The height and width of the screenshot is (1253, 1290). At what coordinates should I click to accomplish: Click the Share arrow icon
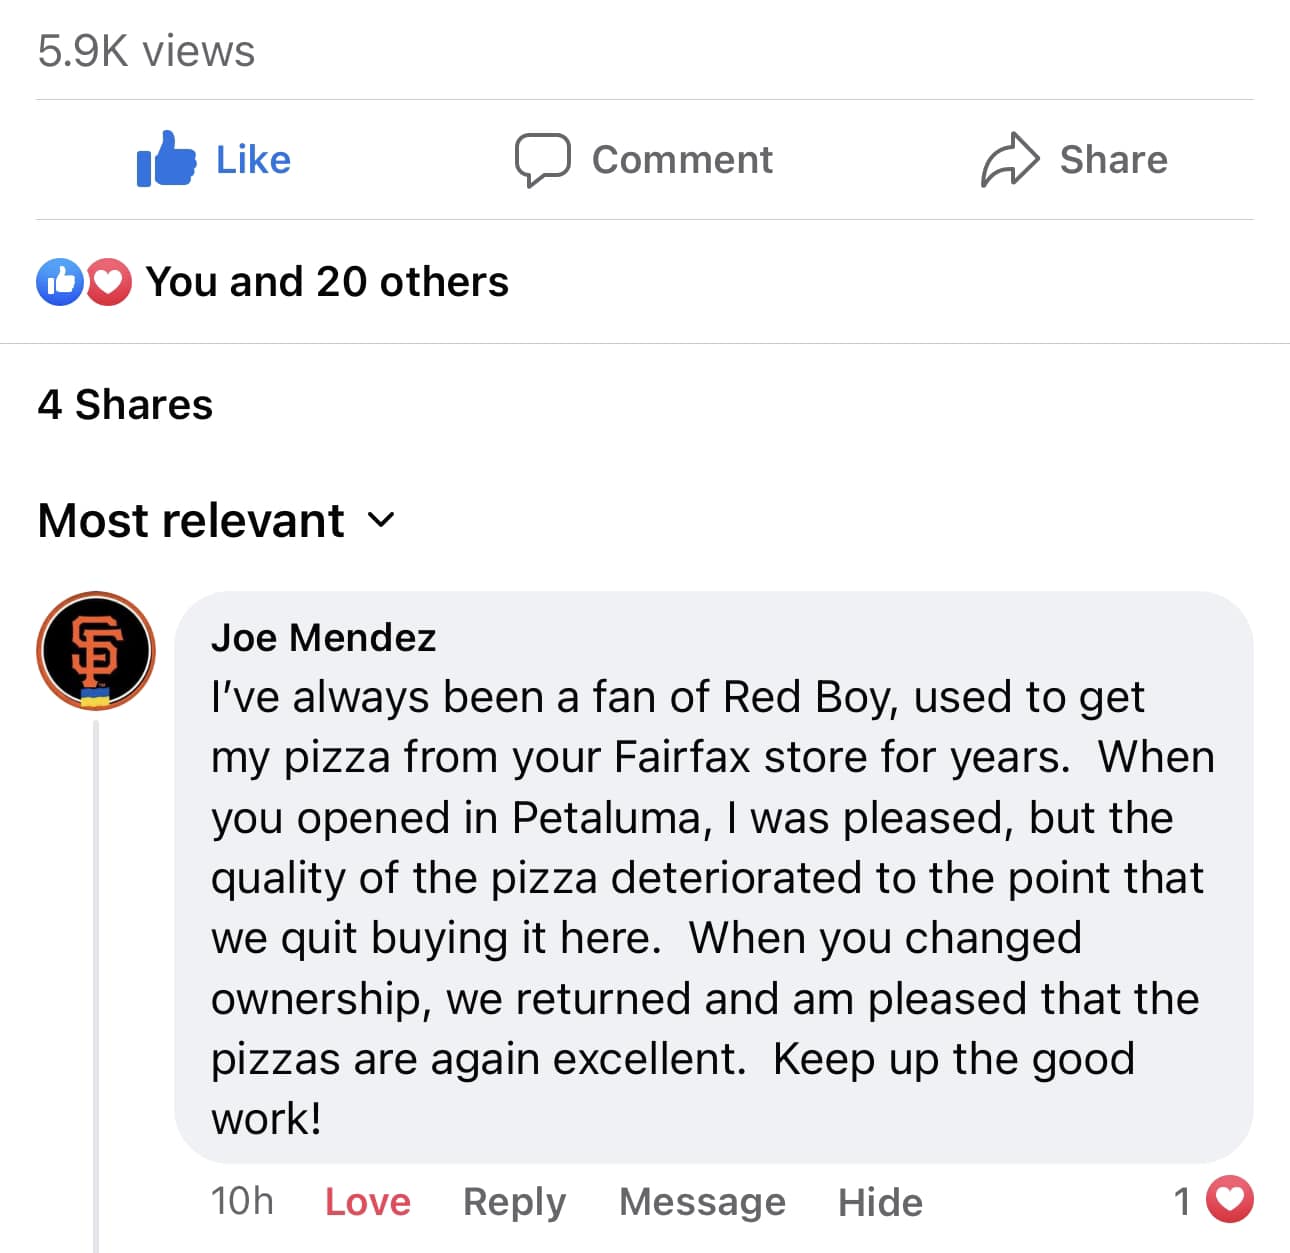pos(1010,160)
